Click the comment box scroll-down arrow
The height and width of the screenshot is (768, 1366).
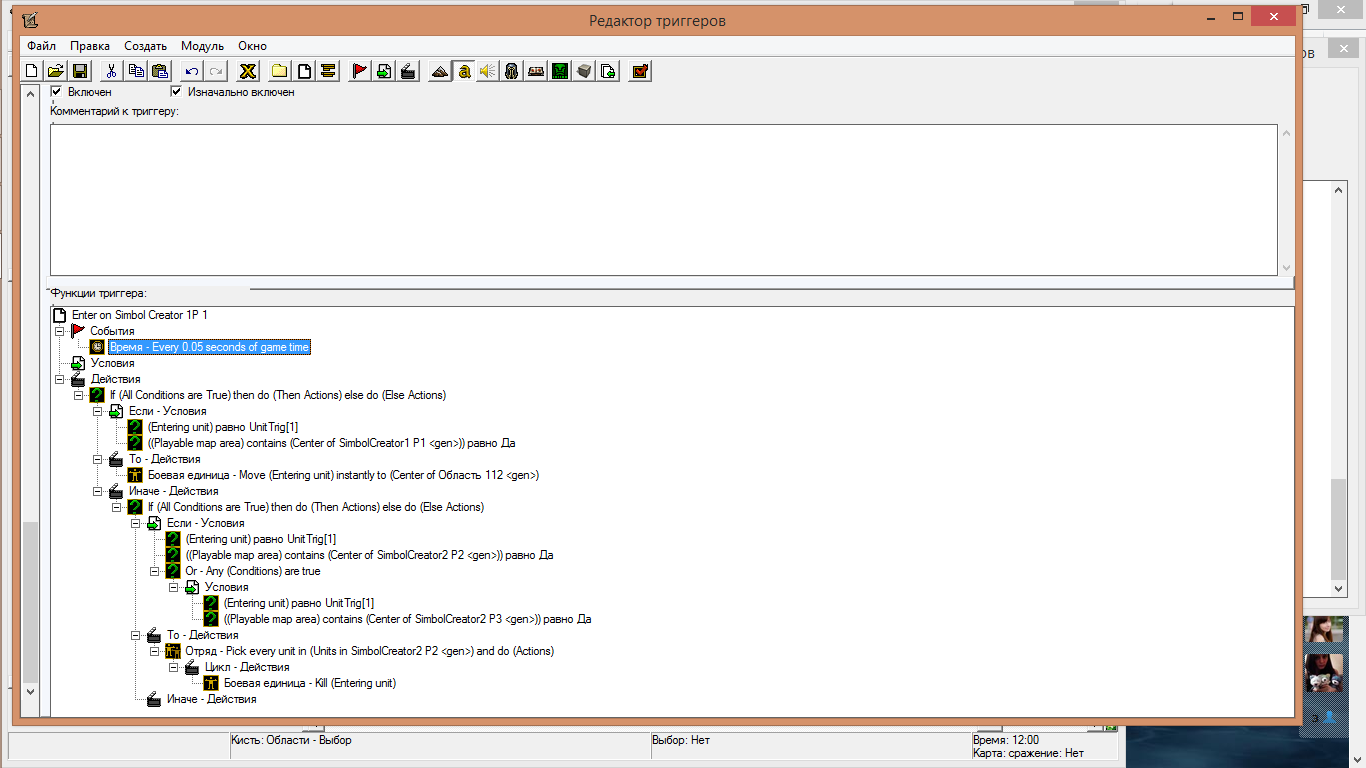pos(1286,267)
